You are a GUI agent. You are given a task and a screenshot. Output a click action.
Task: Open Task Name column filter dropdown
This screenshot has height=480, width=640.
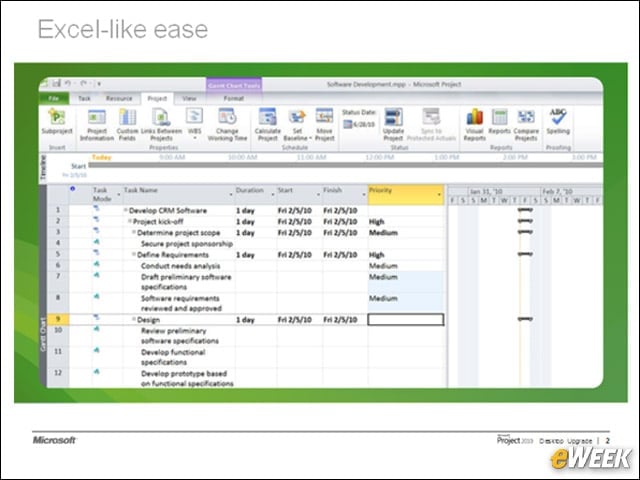pos(231,195)
